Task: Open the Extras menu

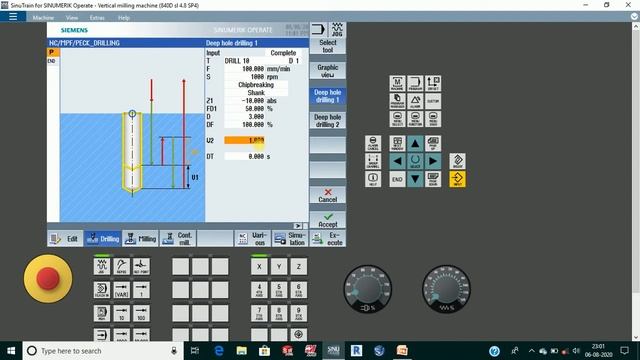Action: click(x=97, y=18)
